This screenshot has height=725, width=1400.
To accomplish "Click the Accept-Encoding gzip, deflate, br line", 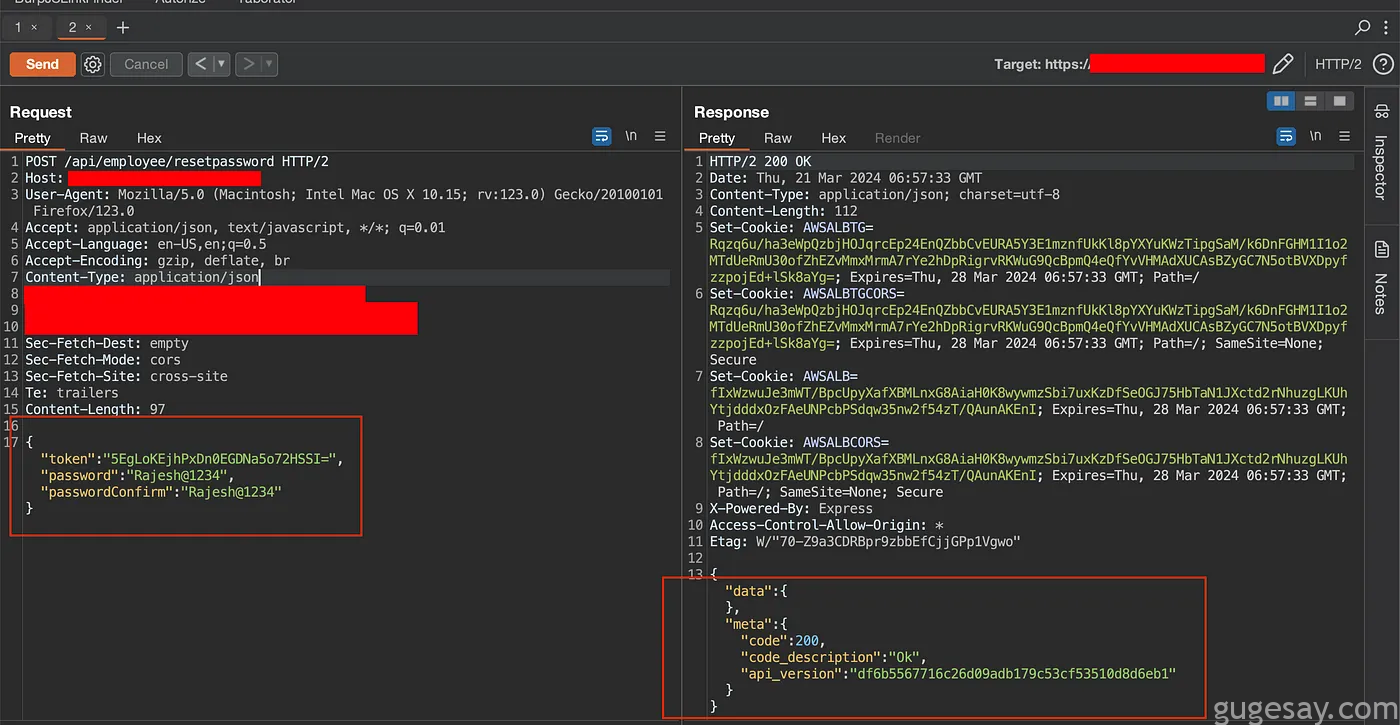I will click(158, 260).
